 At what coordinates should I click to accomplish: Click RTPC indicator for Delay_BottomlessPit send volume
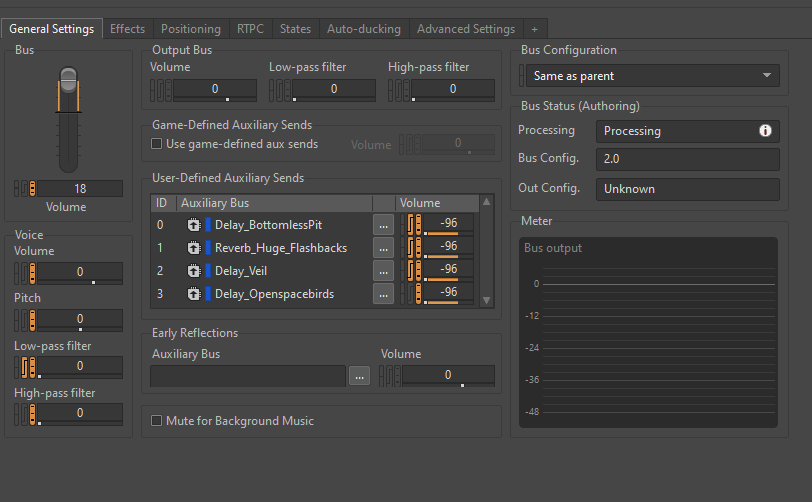418,225
